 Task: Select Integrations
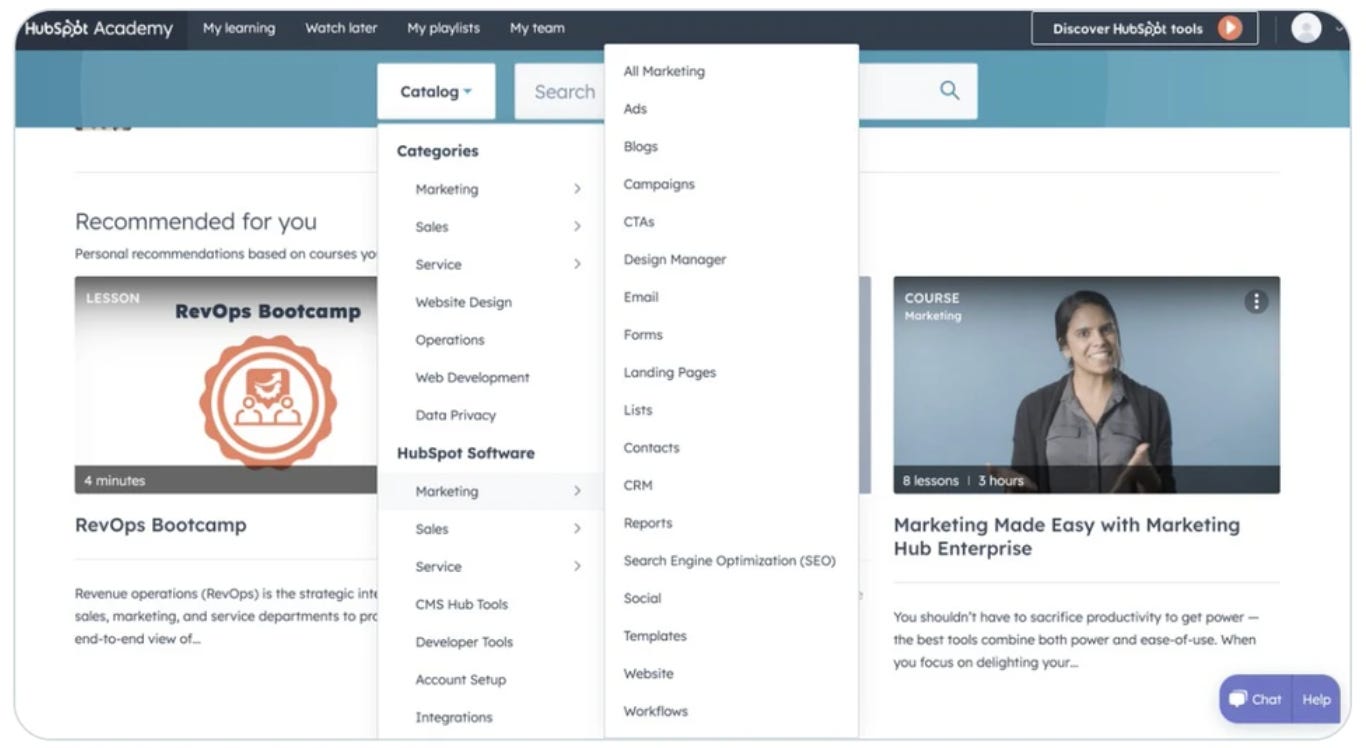tap(454, 717)
